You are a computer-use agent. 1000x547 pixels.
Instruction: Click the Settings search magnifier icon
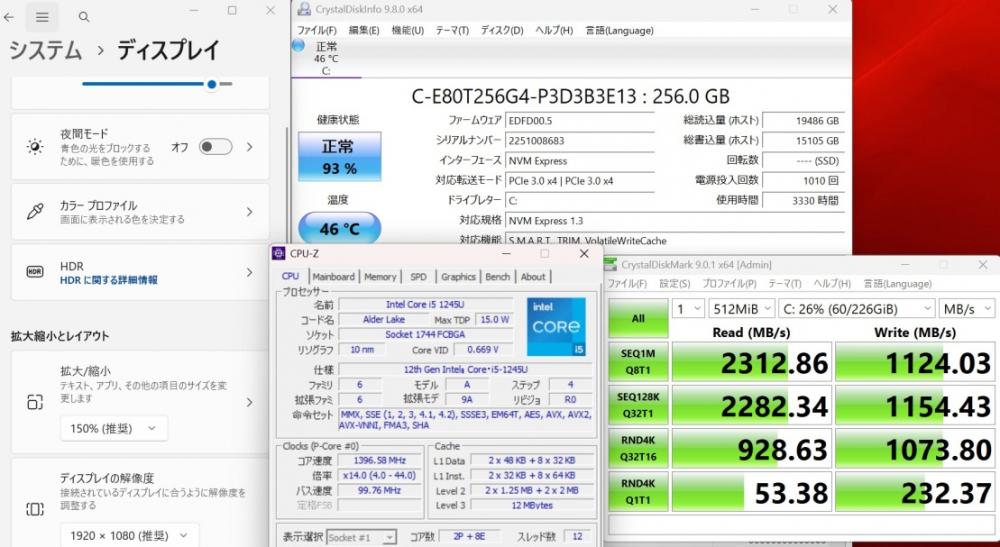(x=84, y=17)
